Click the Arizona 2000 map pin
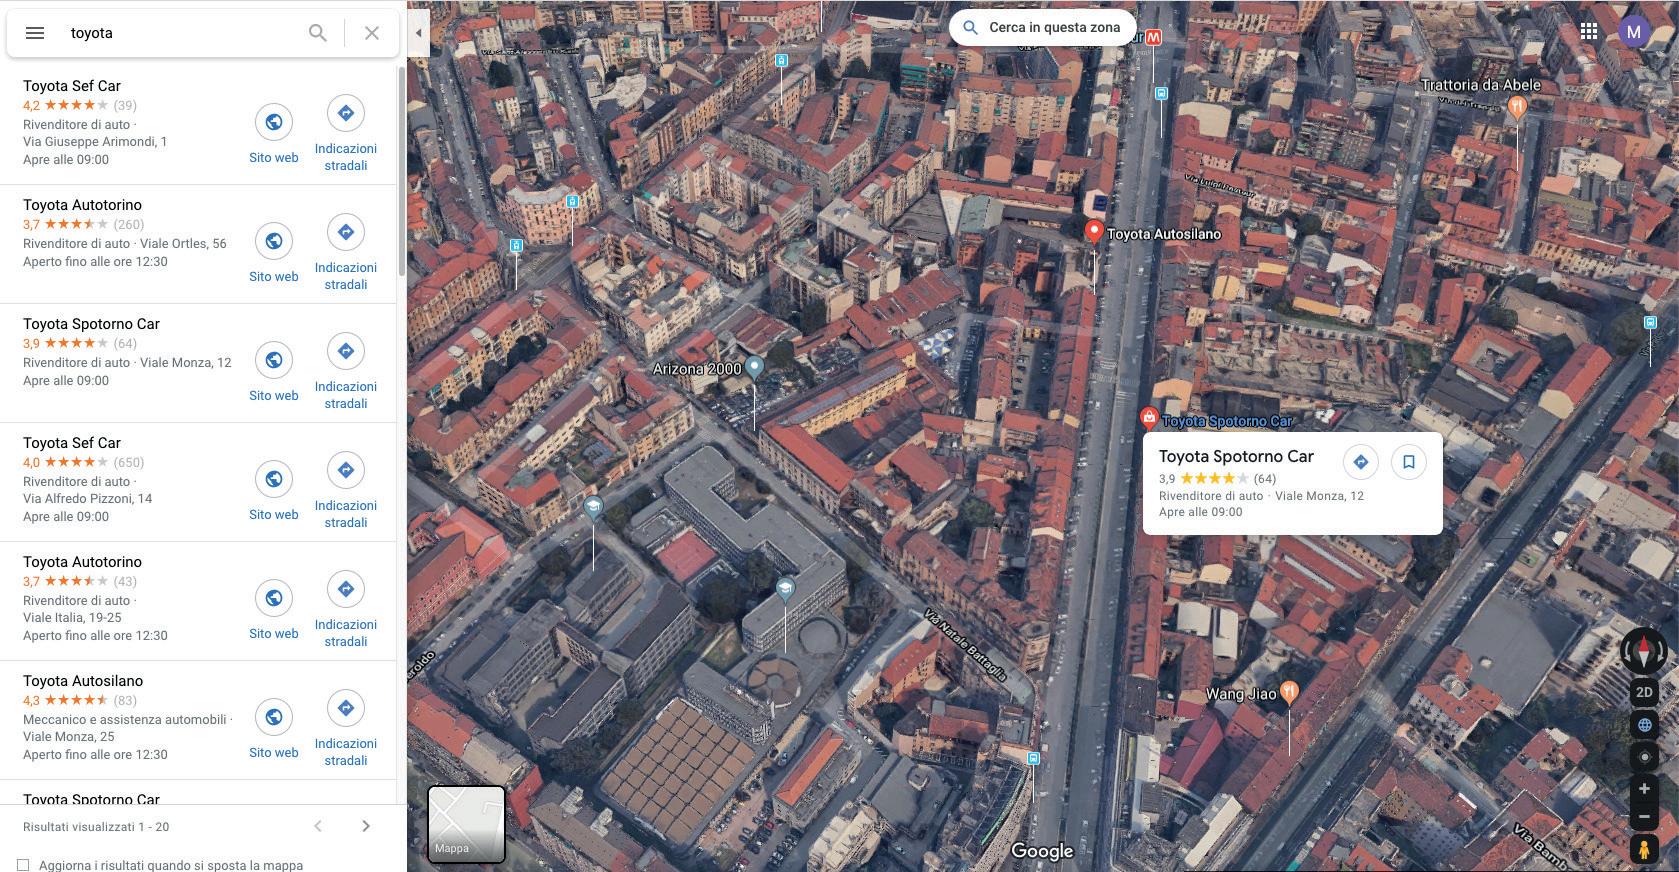Image resolution: width=1679 pixels, height=872 pixels. (755, 367)
